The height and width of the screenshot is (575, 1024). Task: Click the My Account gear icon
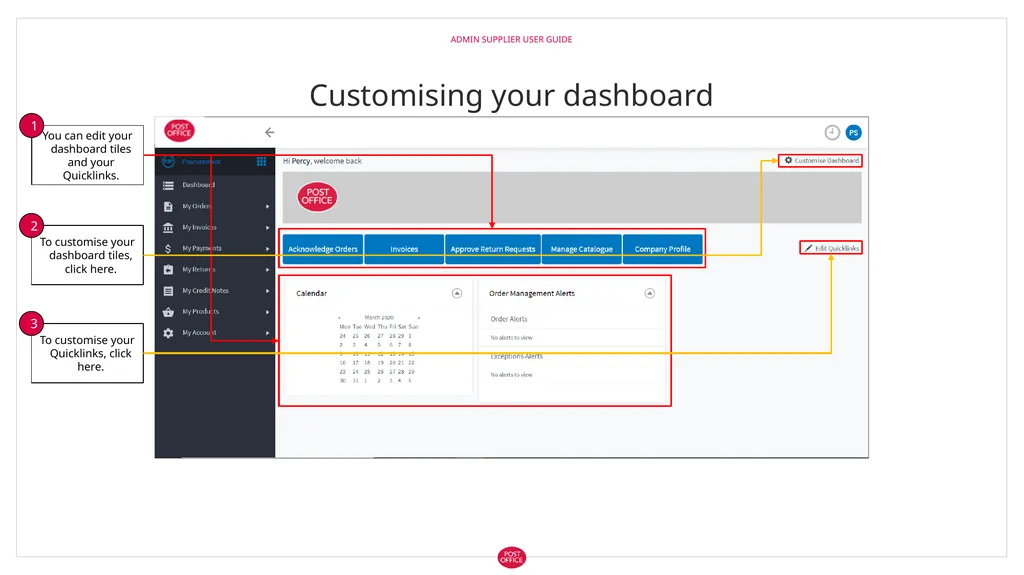tap(168, 333)
